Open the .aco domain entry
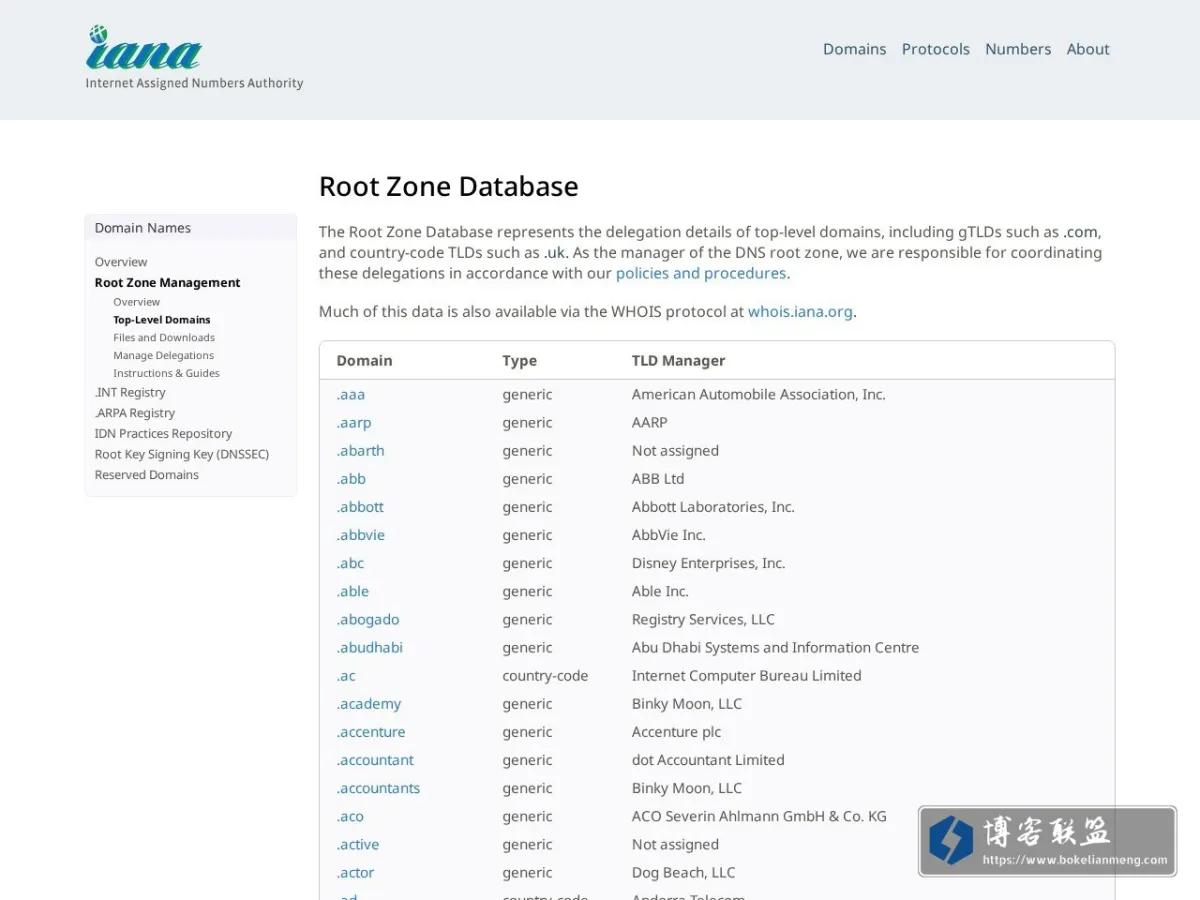The image size is (1200, 900). click(x=350, y=816)
